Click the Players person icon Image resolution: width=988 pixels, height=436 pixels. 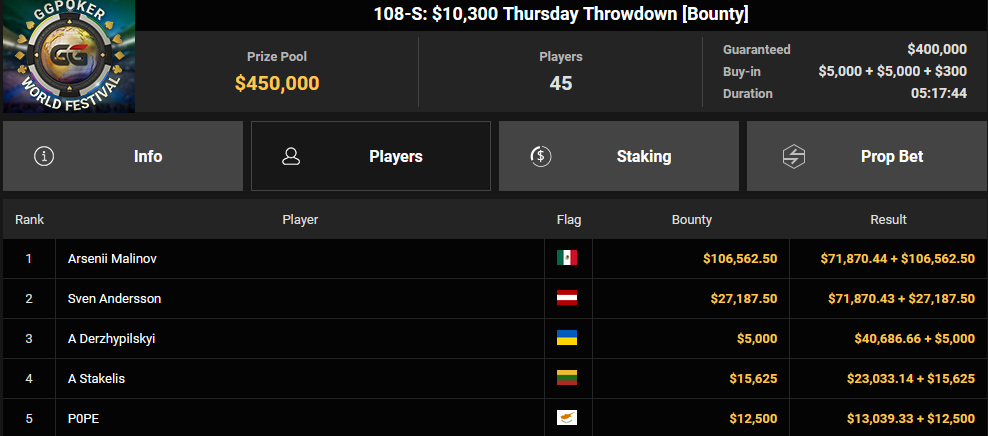pos(291,156)
